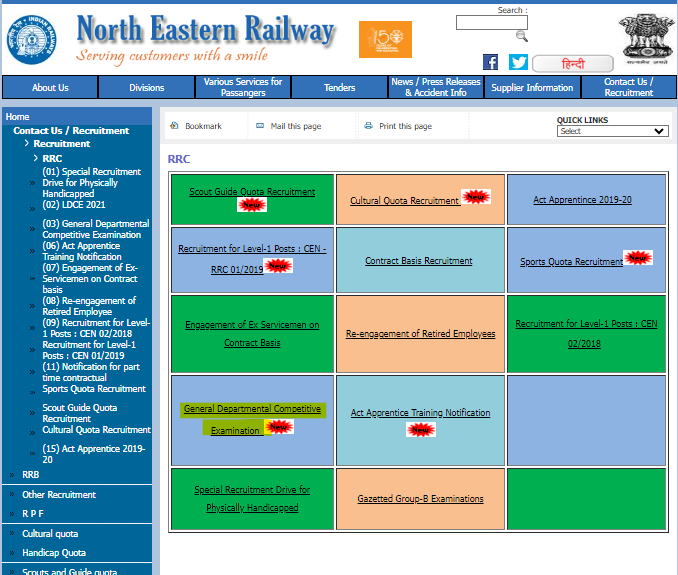Open the Twitter page icon
Viewport: 678px width, 575px height.
click(x=518, y=62)
